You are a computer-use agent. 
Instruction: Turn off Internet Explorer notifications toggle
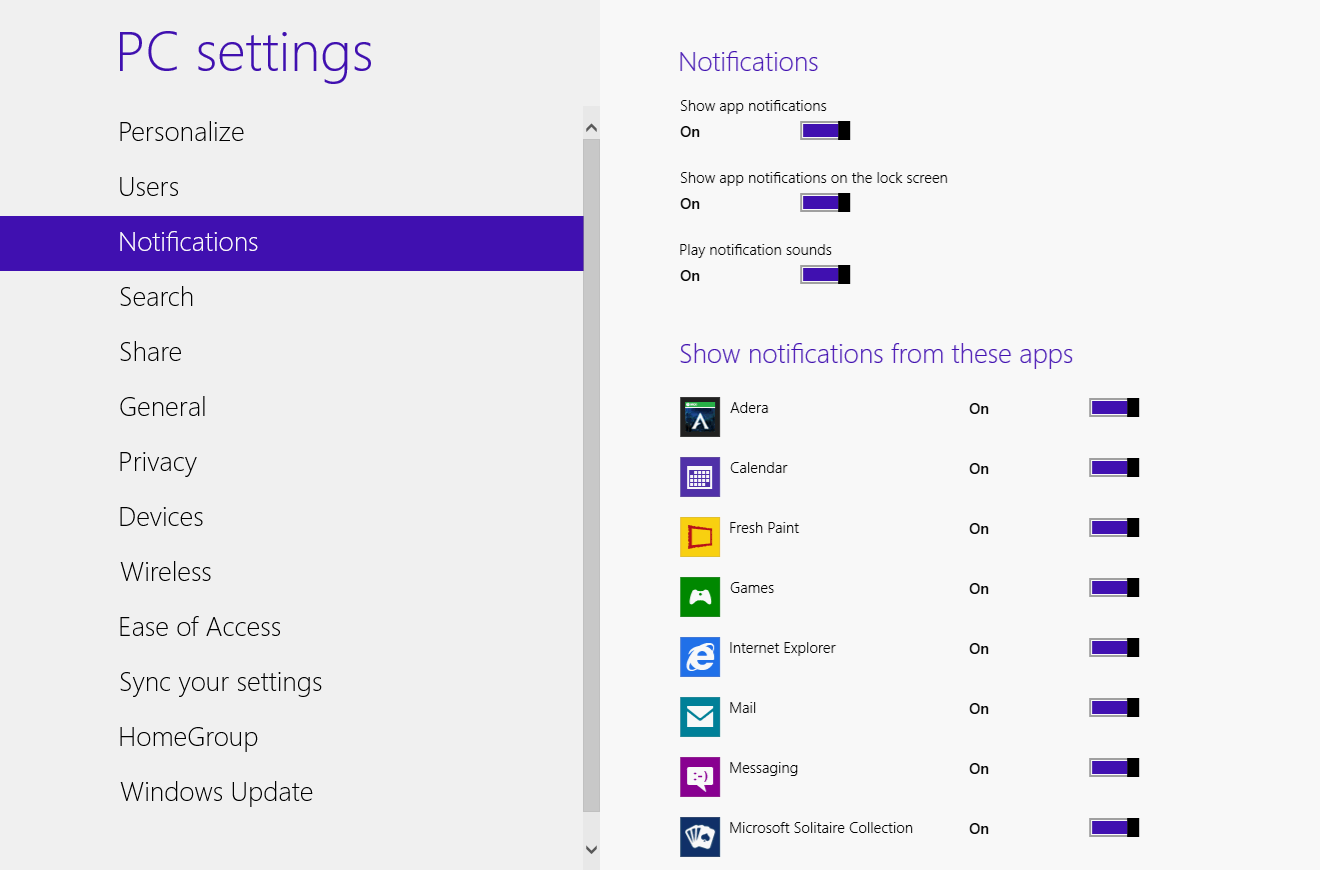coord(1114,648)
